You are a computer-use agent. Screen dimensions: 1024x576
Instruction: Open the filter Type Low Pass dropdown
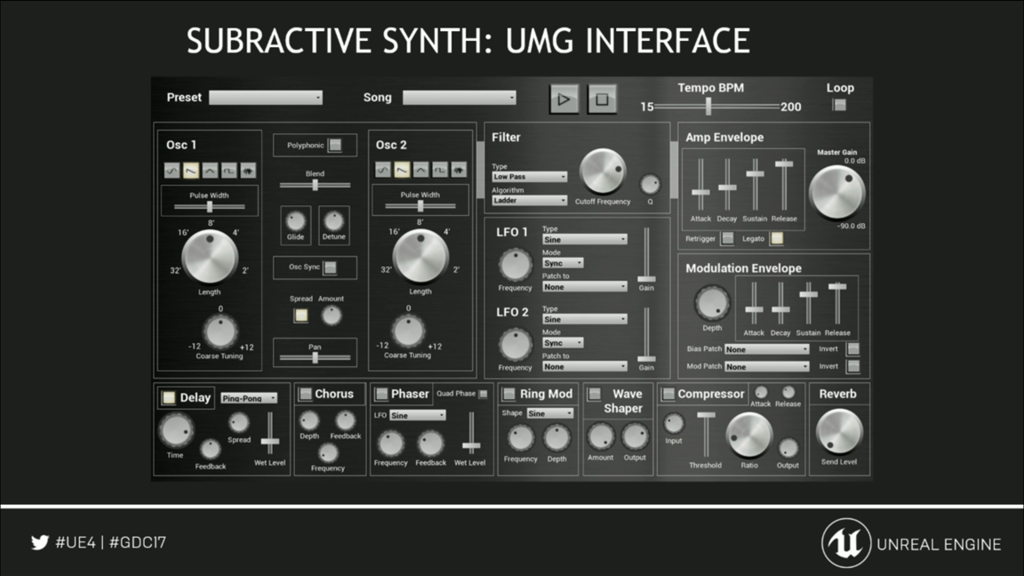[530, 176]
